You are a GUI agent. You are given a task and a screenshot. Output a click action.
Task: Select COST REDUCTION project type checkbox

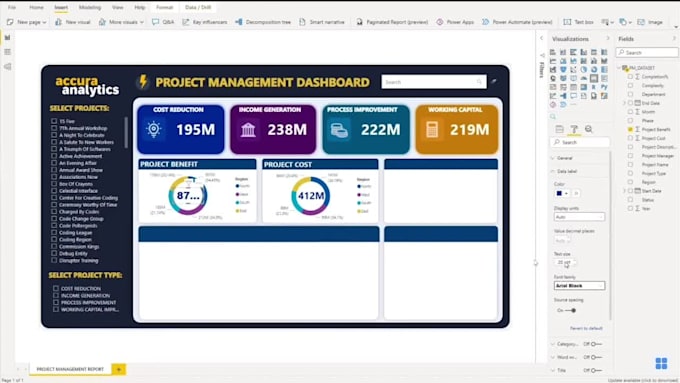coord(56,288)
